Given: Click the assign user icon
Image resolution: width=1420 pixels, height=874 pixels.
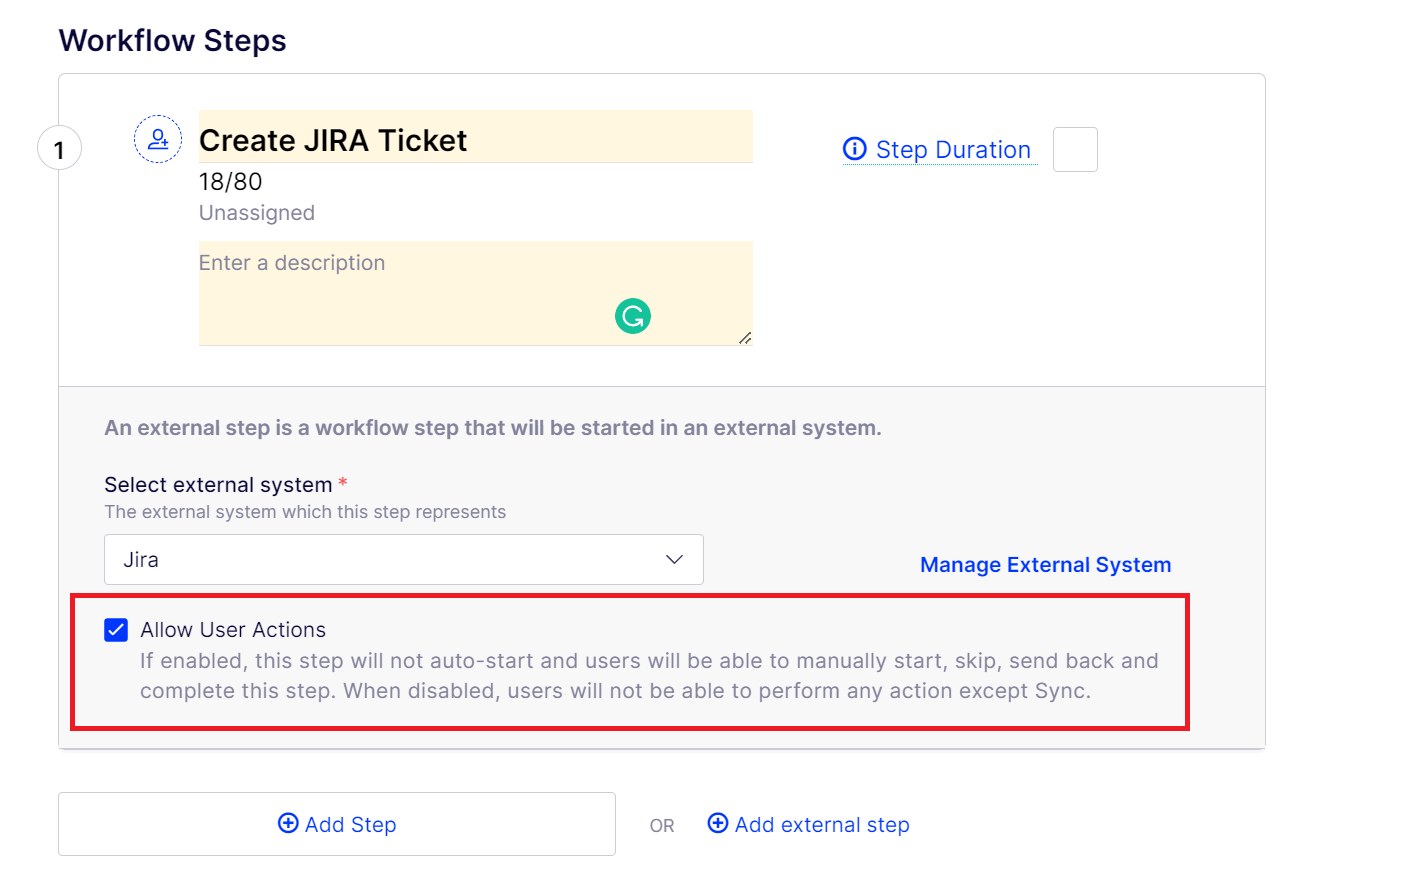Looking at the screenshot, I should [158, 139].
